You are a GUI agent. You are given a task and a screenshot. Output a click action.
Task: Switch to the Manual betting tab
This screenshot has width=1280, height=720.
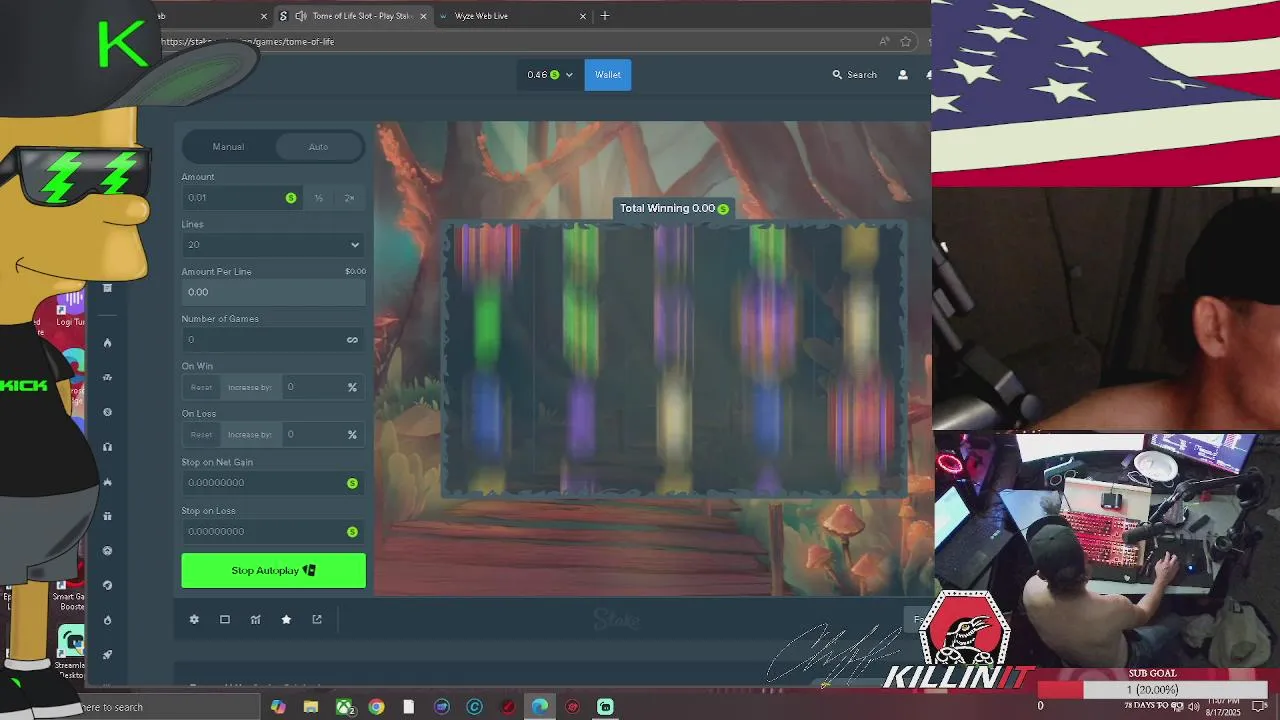pos(228,147)
